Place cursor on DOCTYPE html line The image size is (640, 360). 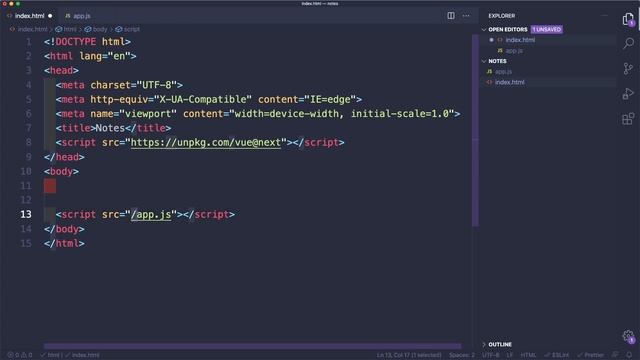[x=87, y=42]
